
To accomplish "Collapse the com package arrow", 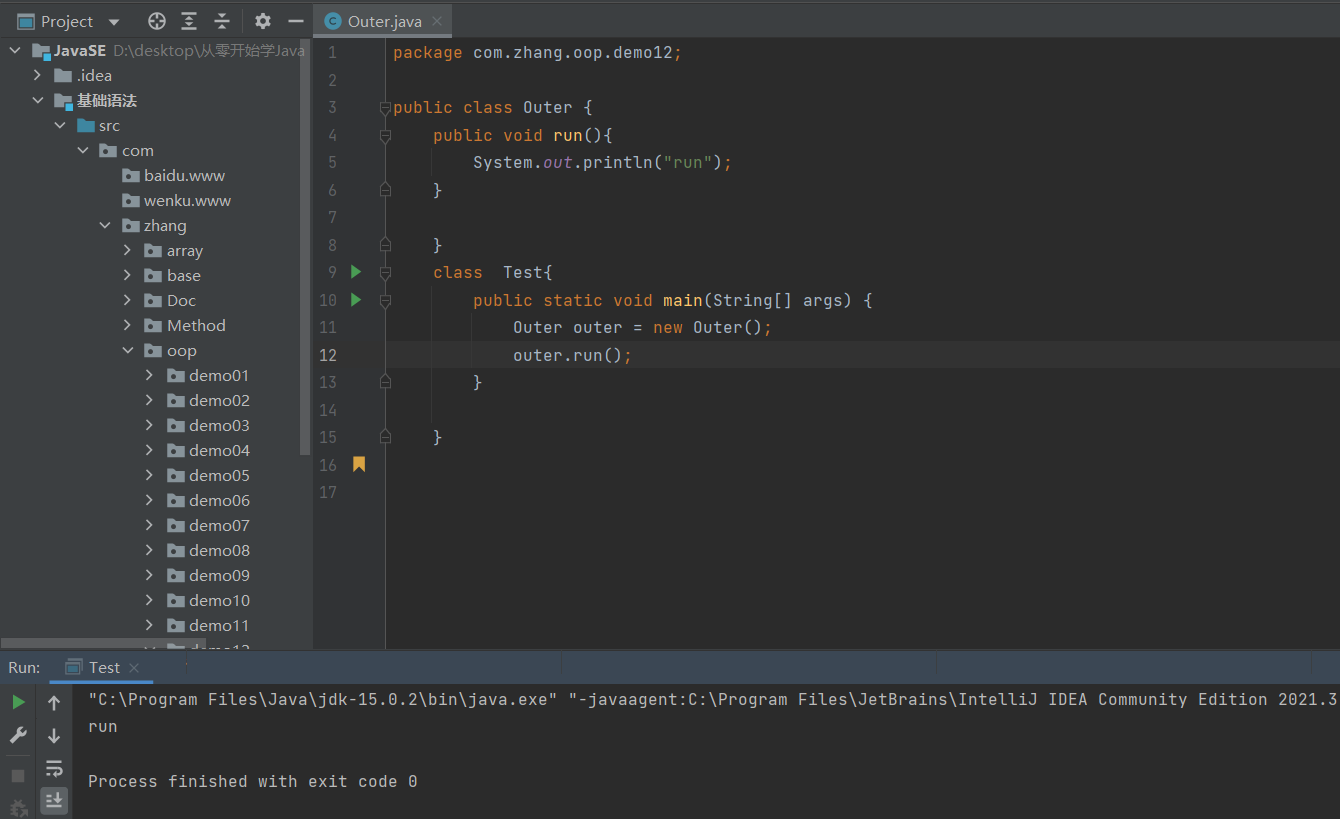I will coord(82,150).
